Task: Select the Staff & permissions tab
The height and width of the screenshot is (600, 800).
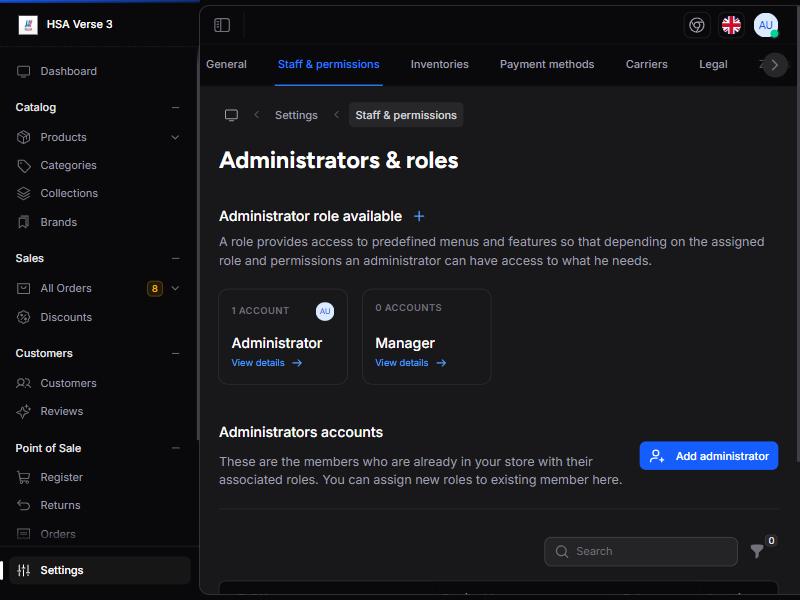Action: coord(329,64)
